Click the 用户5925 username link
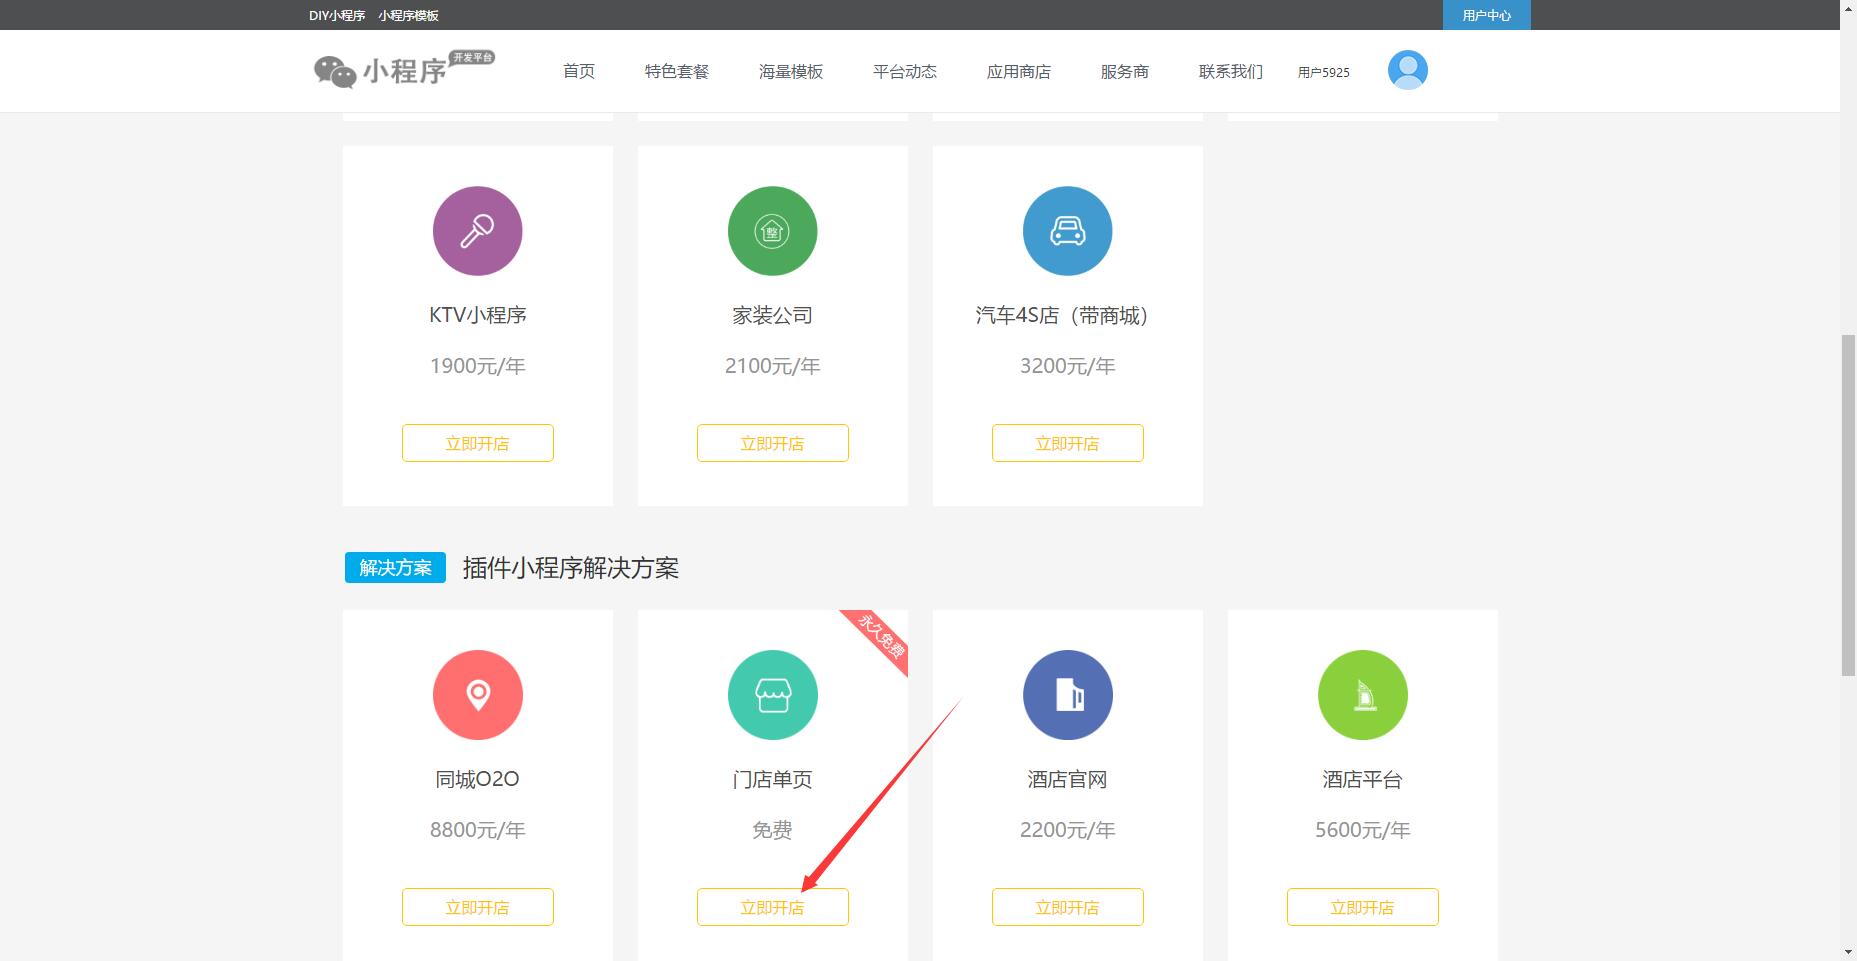 (x=1324, y=72)
